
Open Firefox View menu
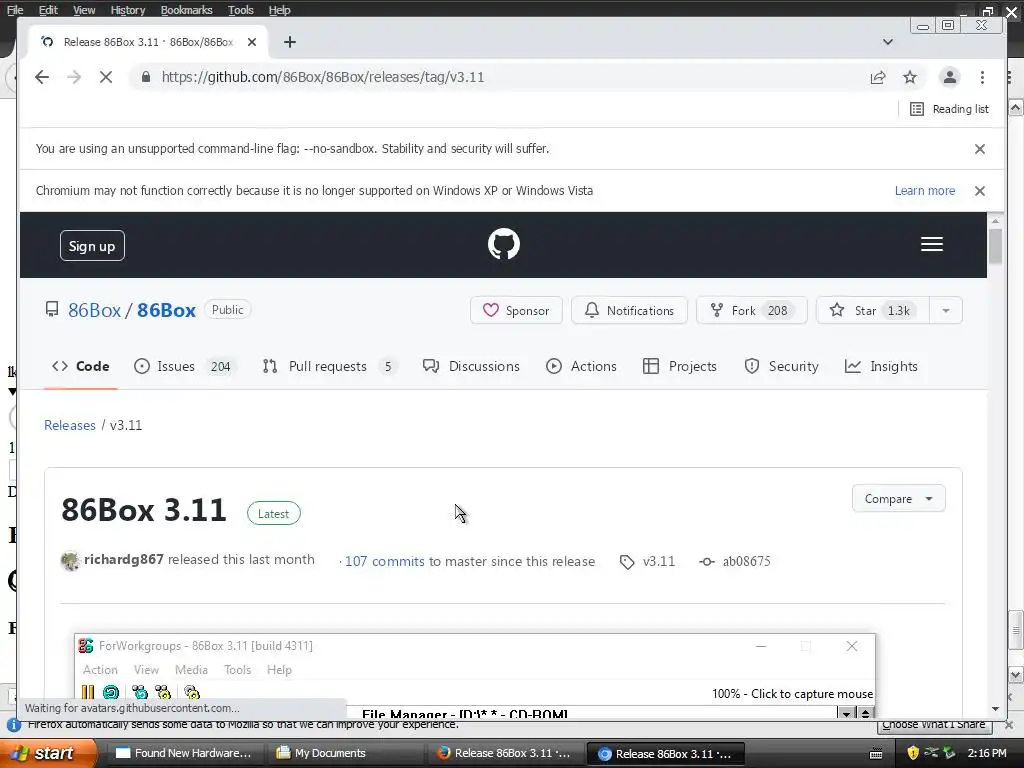pyautogui.click(x=84, y=10)
